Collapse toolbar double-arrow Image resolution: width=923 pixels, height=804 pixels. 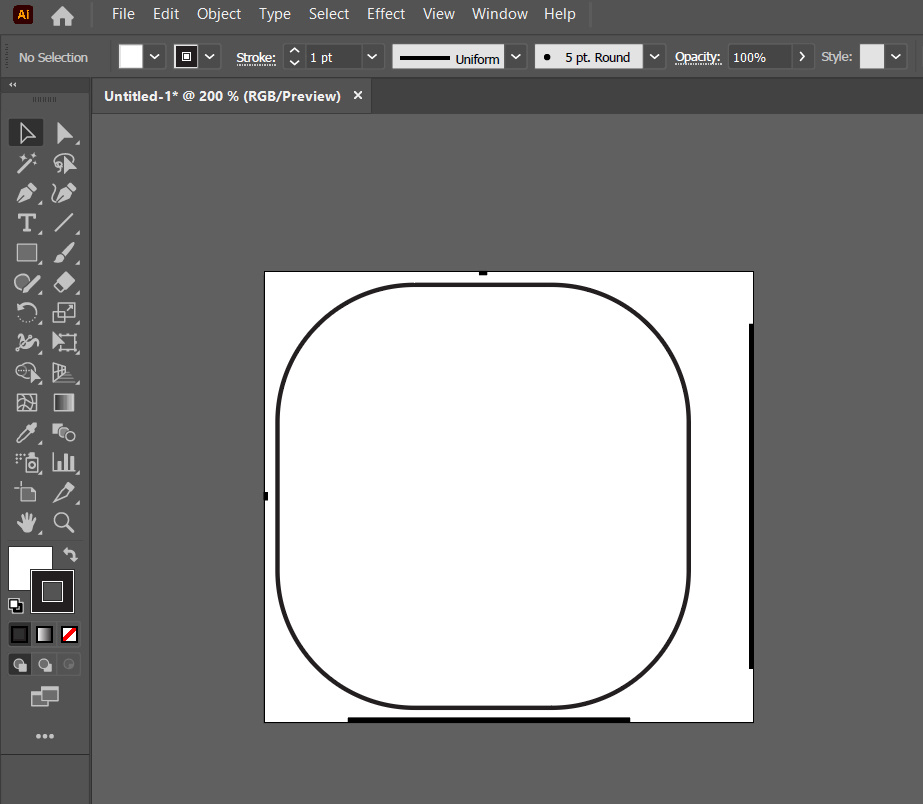13,85
